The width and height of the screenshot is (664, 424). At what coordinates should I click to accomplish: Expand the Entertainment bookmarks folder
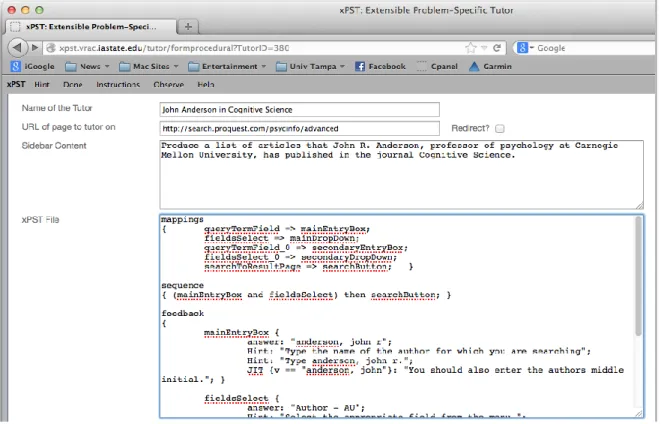click(227, 67)
